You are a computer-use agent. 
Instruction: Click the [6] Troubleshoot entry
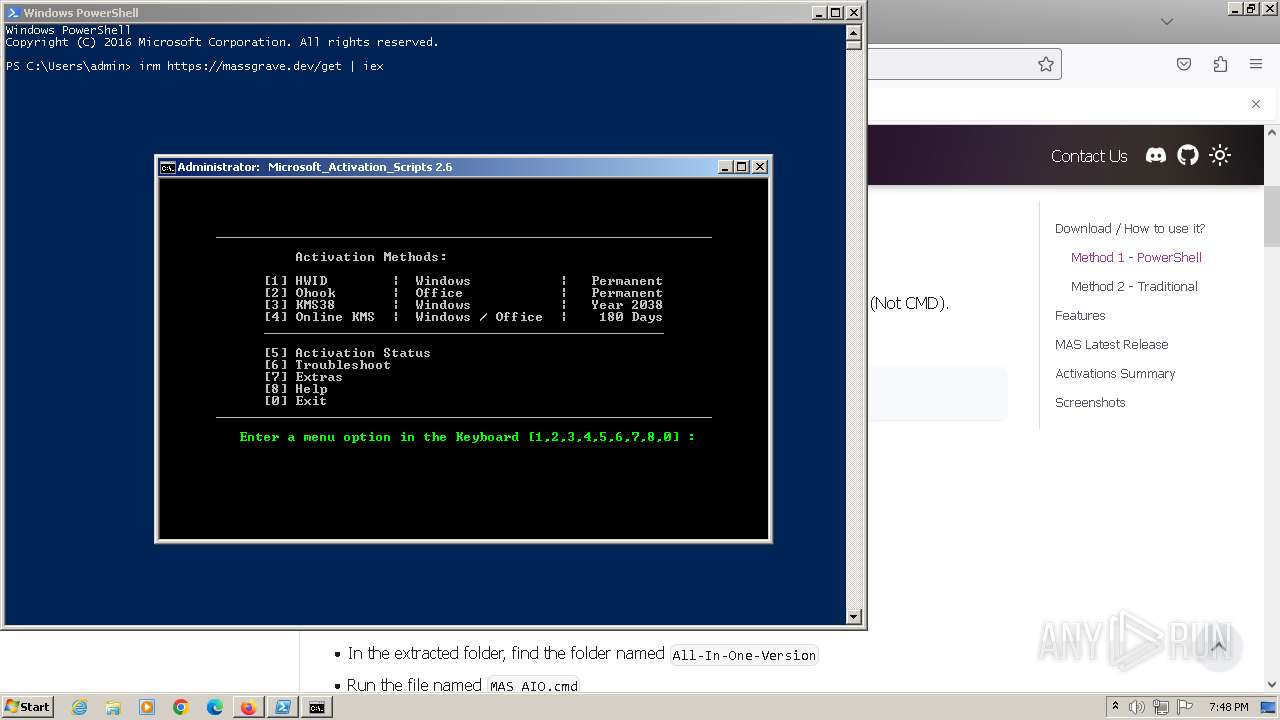pos(327,365)
